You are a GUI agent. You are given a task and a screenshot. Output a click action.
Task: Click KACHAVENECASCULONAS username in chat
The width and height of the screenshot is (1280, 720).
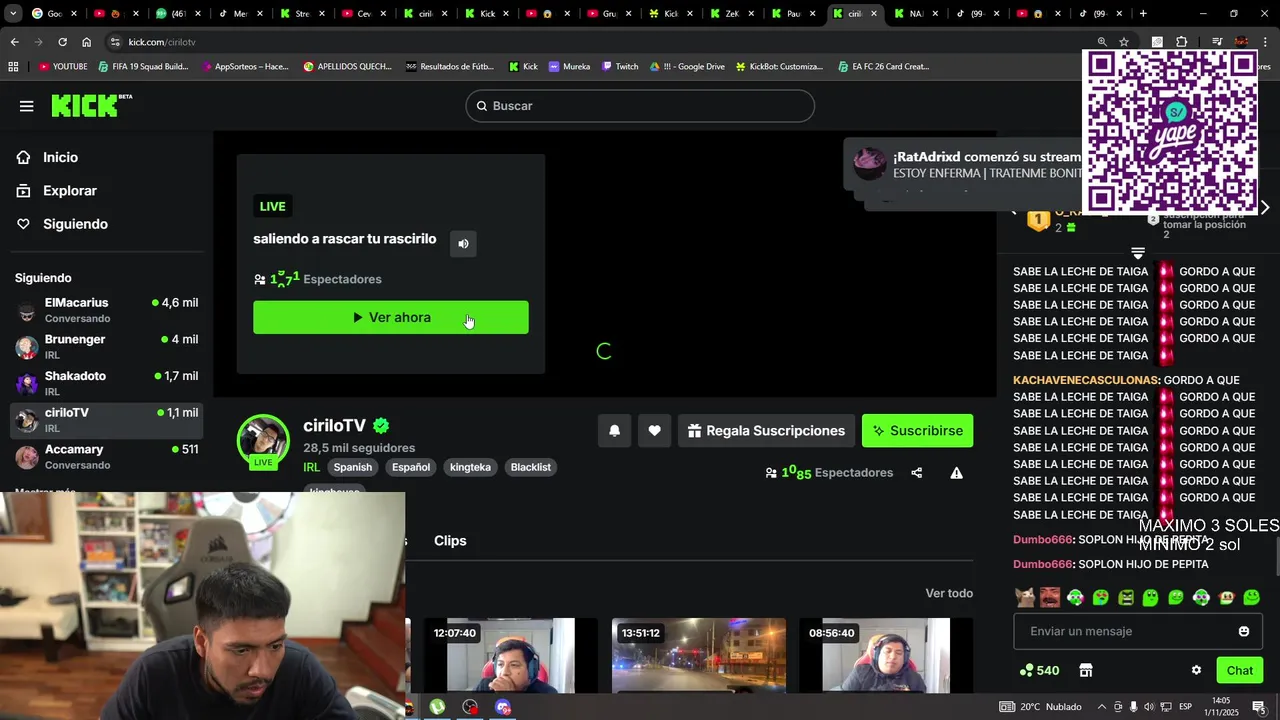click(x=1086, y=380)
